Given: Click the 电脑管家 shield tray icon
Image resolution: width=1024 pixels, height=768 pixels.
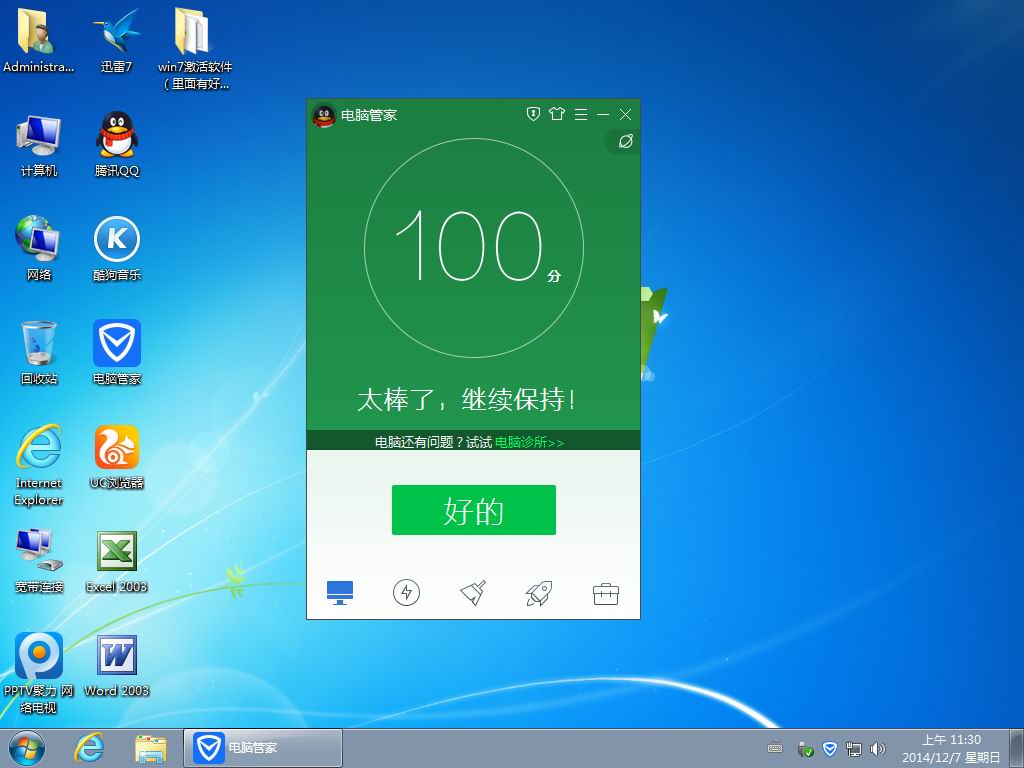Looking at the screenshot, I should (829, 748).
